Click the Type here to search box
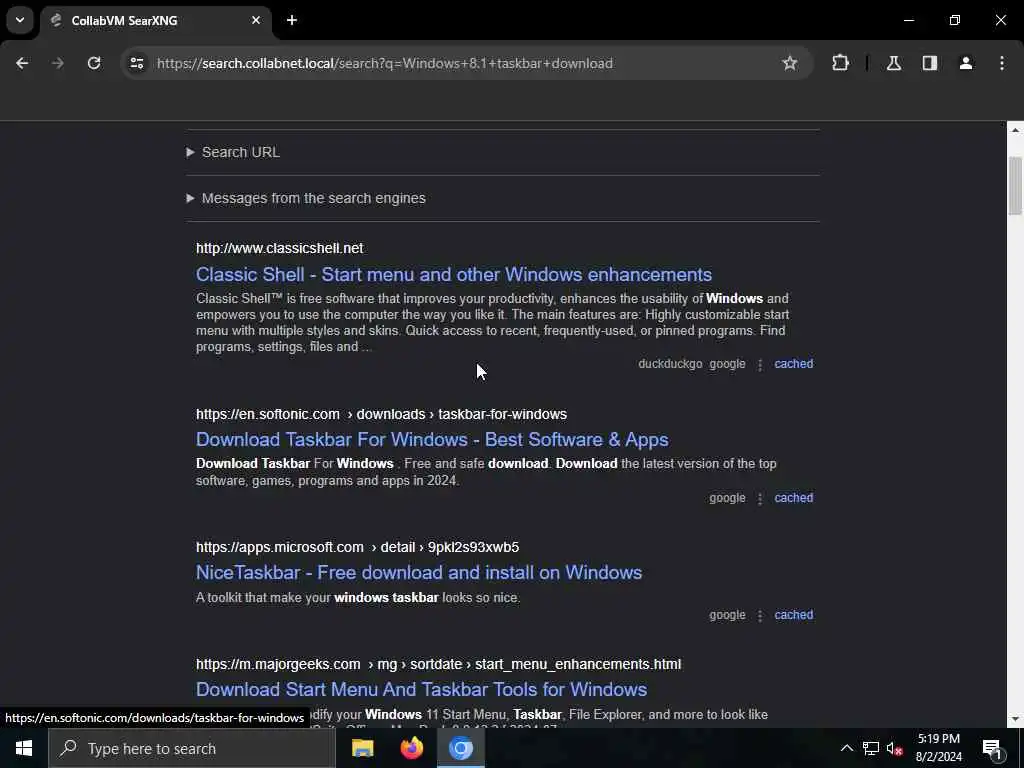The image size is (1024, 768). [x=192, y=748]
